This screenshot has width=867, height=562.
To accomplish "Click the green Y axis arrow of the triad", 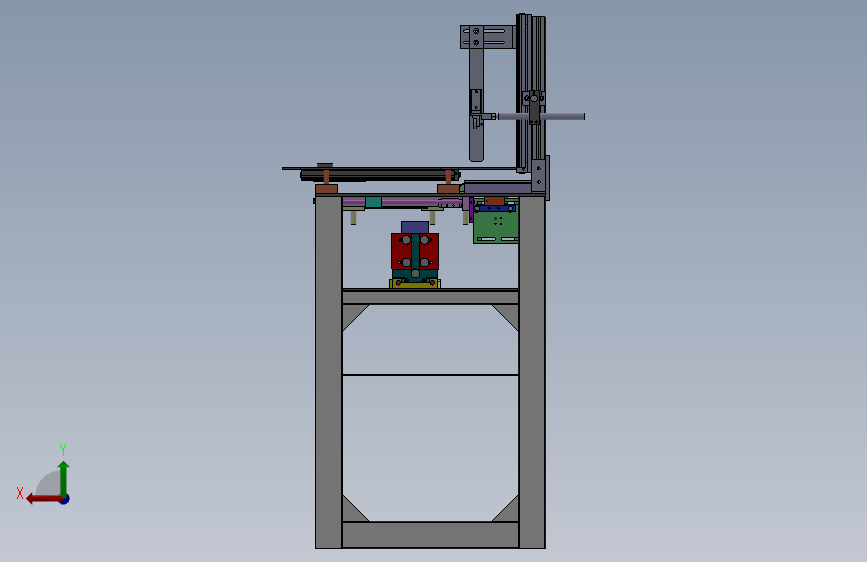I will tap(64, 478).
